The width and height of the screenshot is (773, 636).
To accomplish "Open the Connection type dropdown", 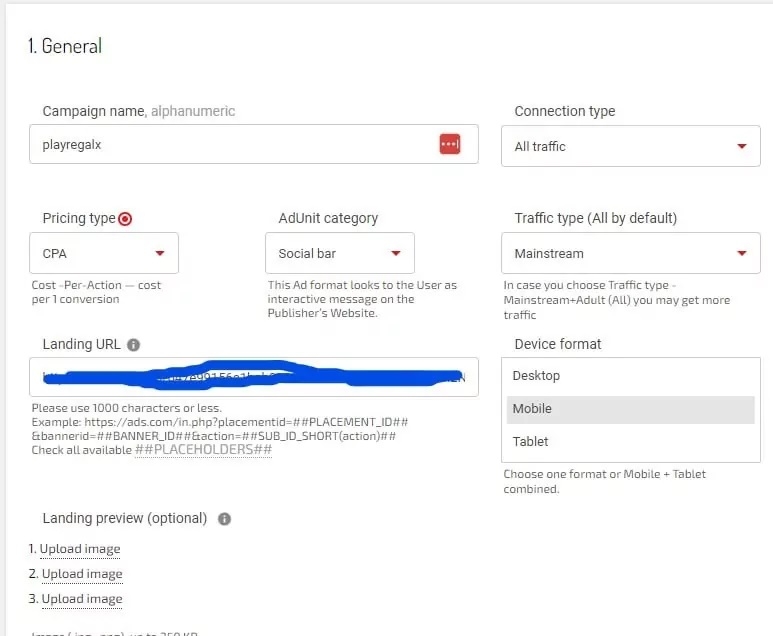I will 630,146.
